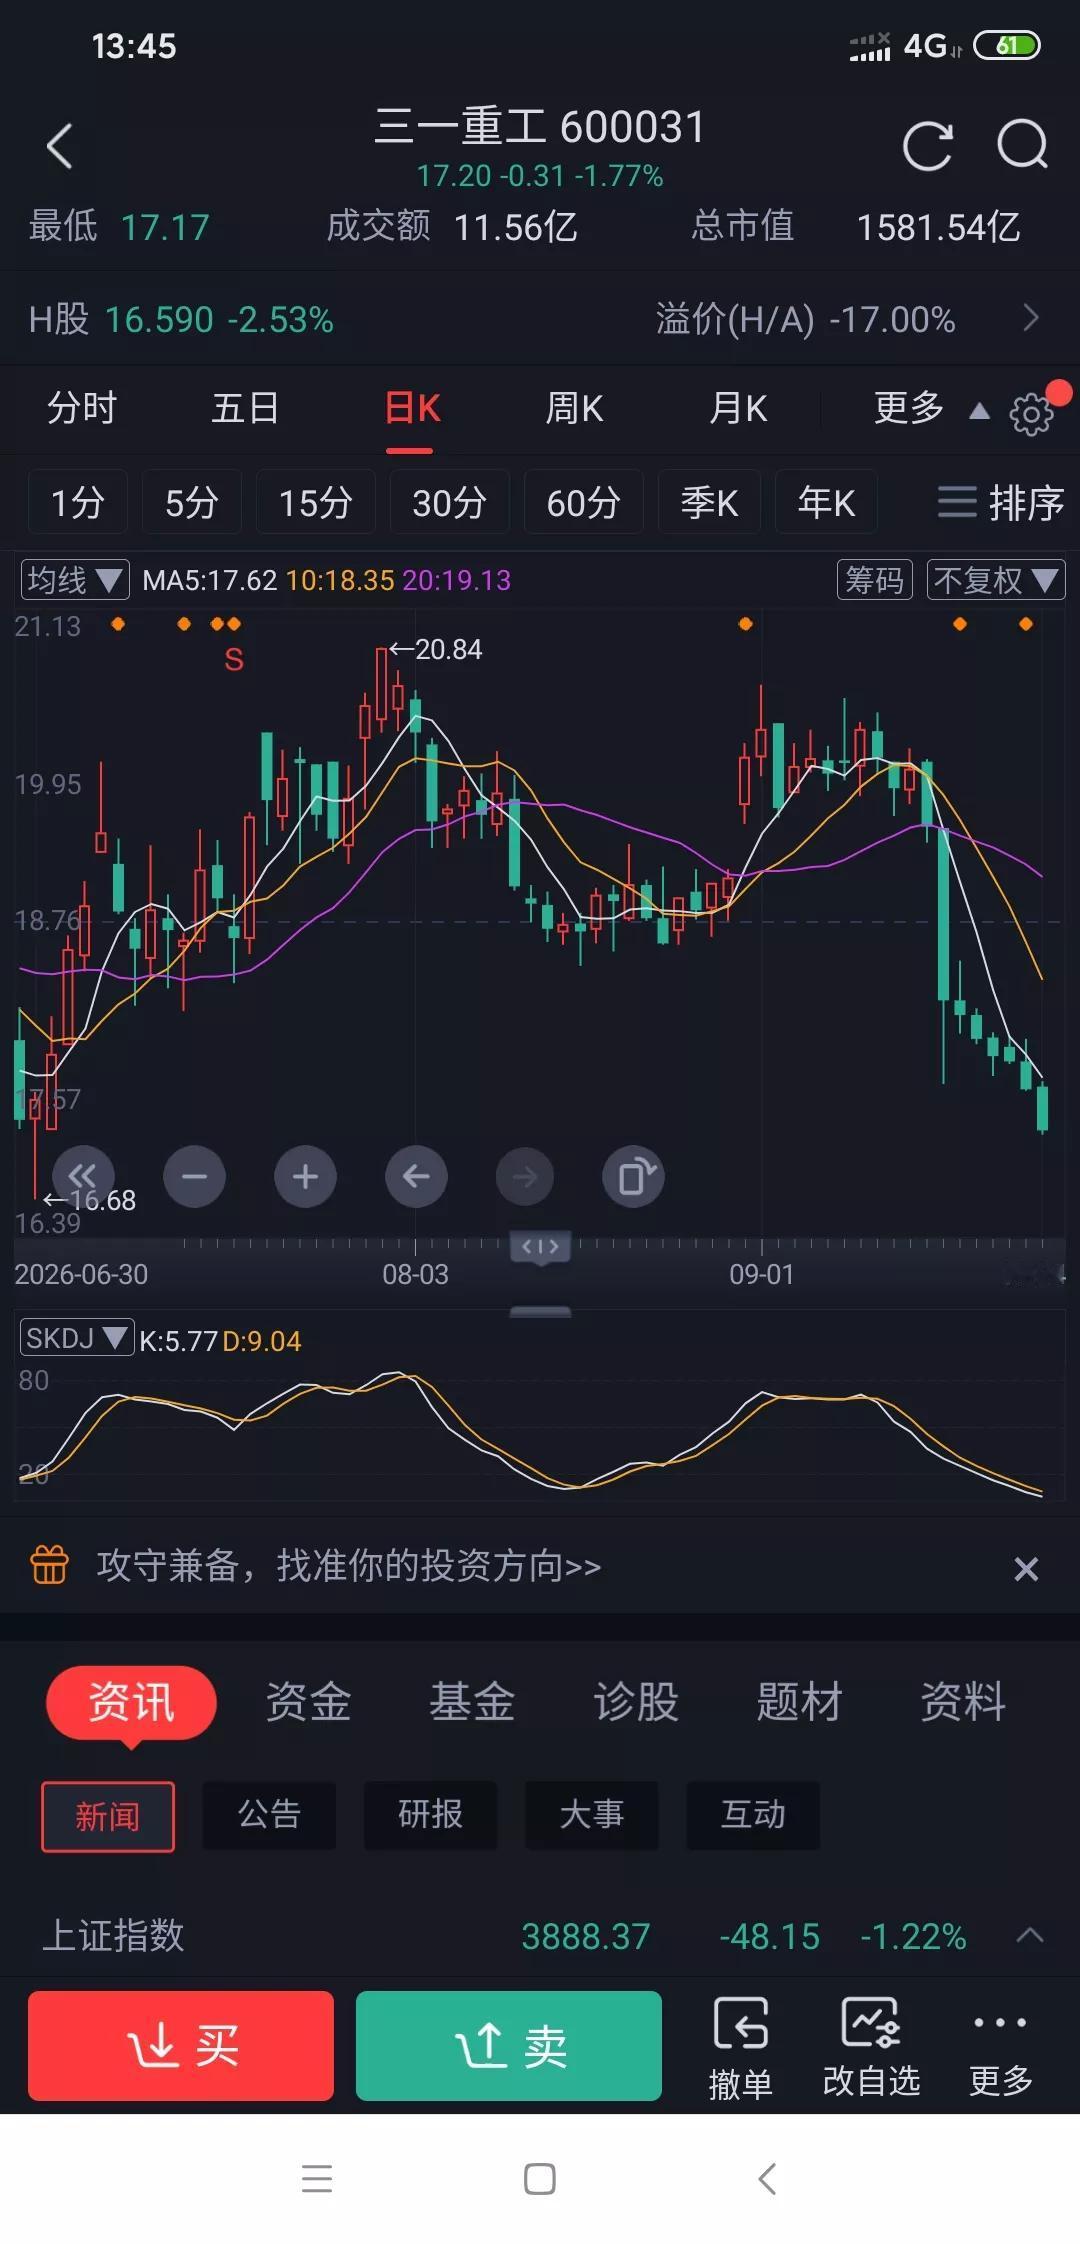Select the 年K period option
Image resolution: width=1080 pixels, height=2244 pixels.
pos(826,502)
